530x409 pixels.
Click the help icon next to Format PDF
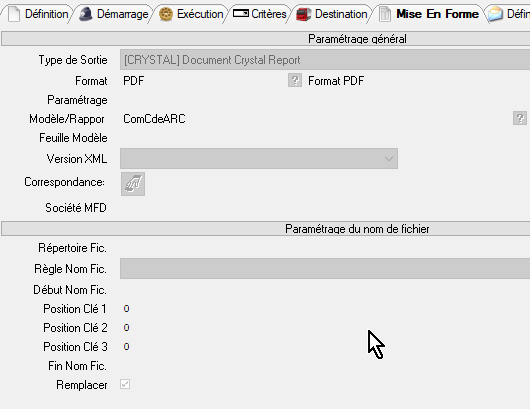click(295, 80)
